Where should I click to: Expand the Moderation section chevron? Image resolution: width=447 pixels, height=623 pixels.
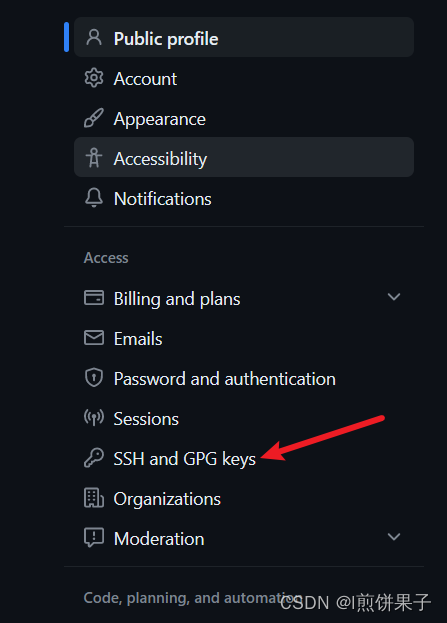(394, 537)
